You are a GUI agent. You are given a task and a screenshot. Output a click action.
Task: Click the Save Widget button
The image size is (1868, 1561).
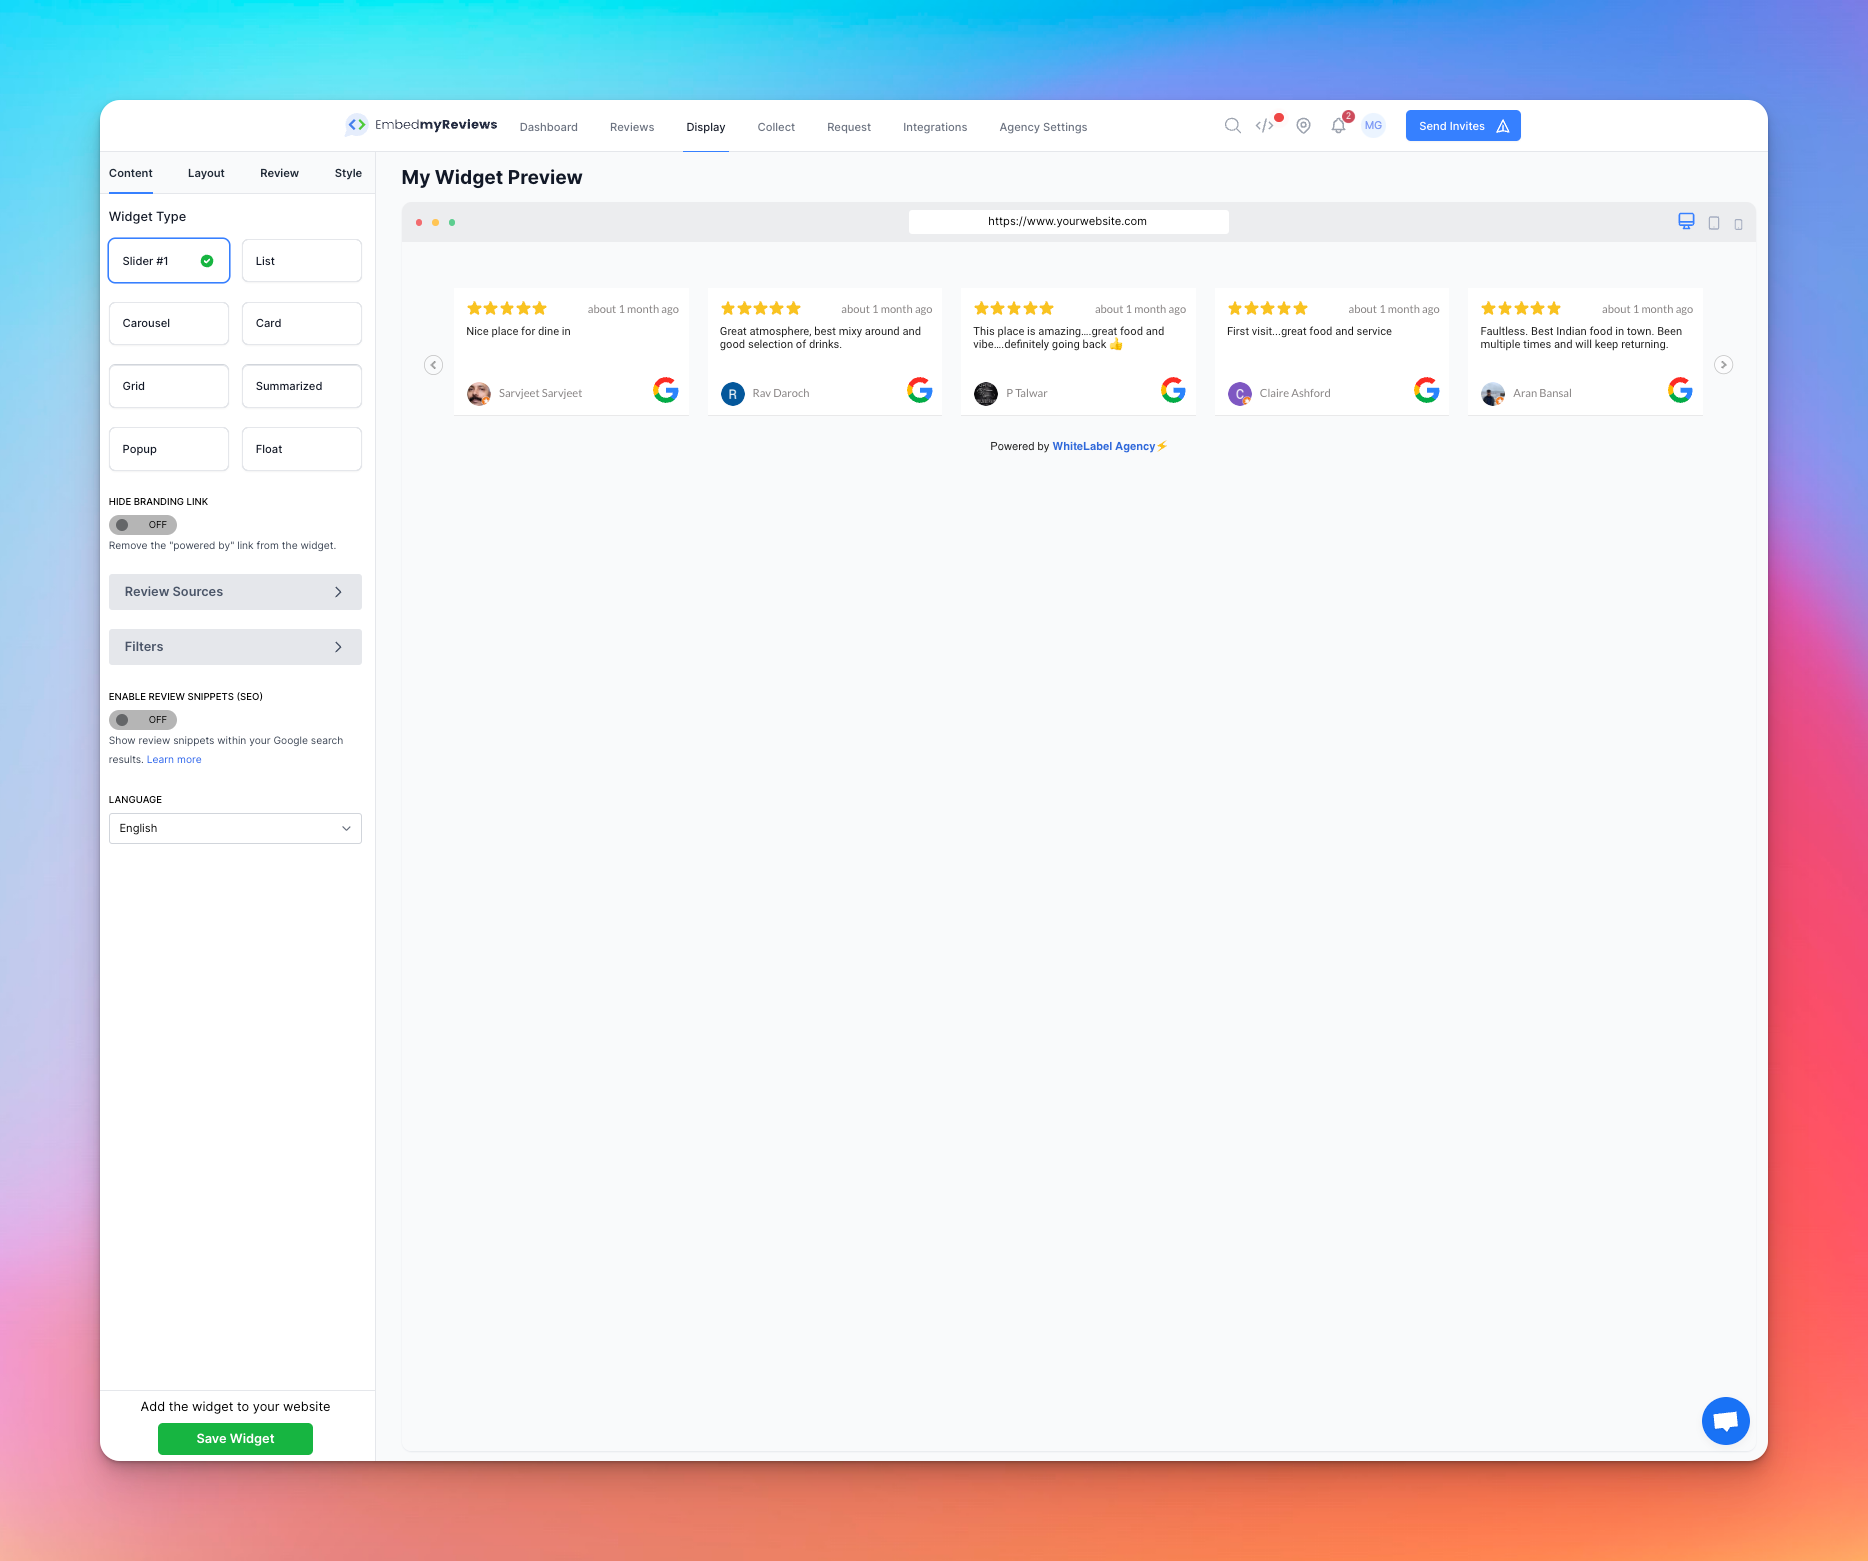point(235,1439)
